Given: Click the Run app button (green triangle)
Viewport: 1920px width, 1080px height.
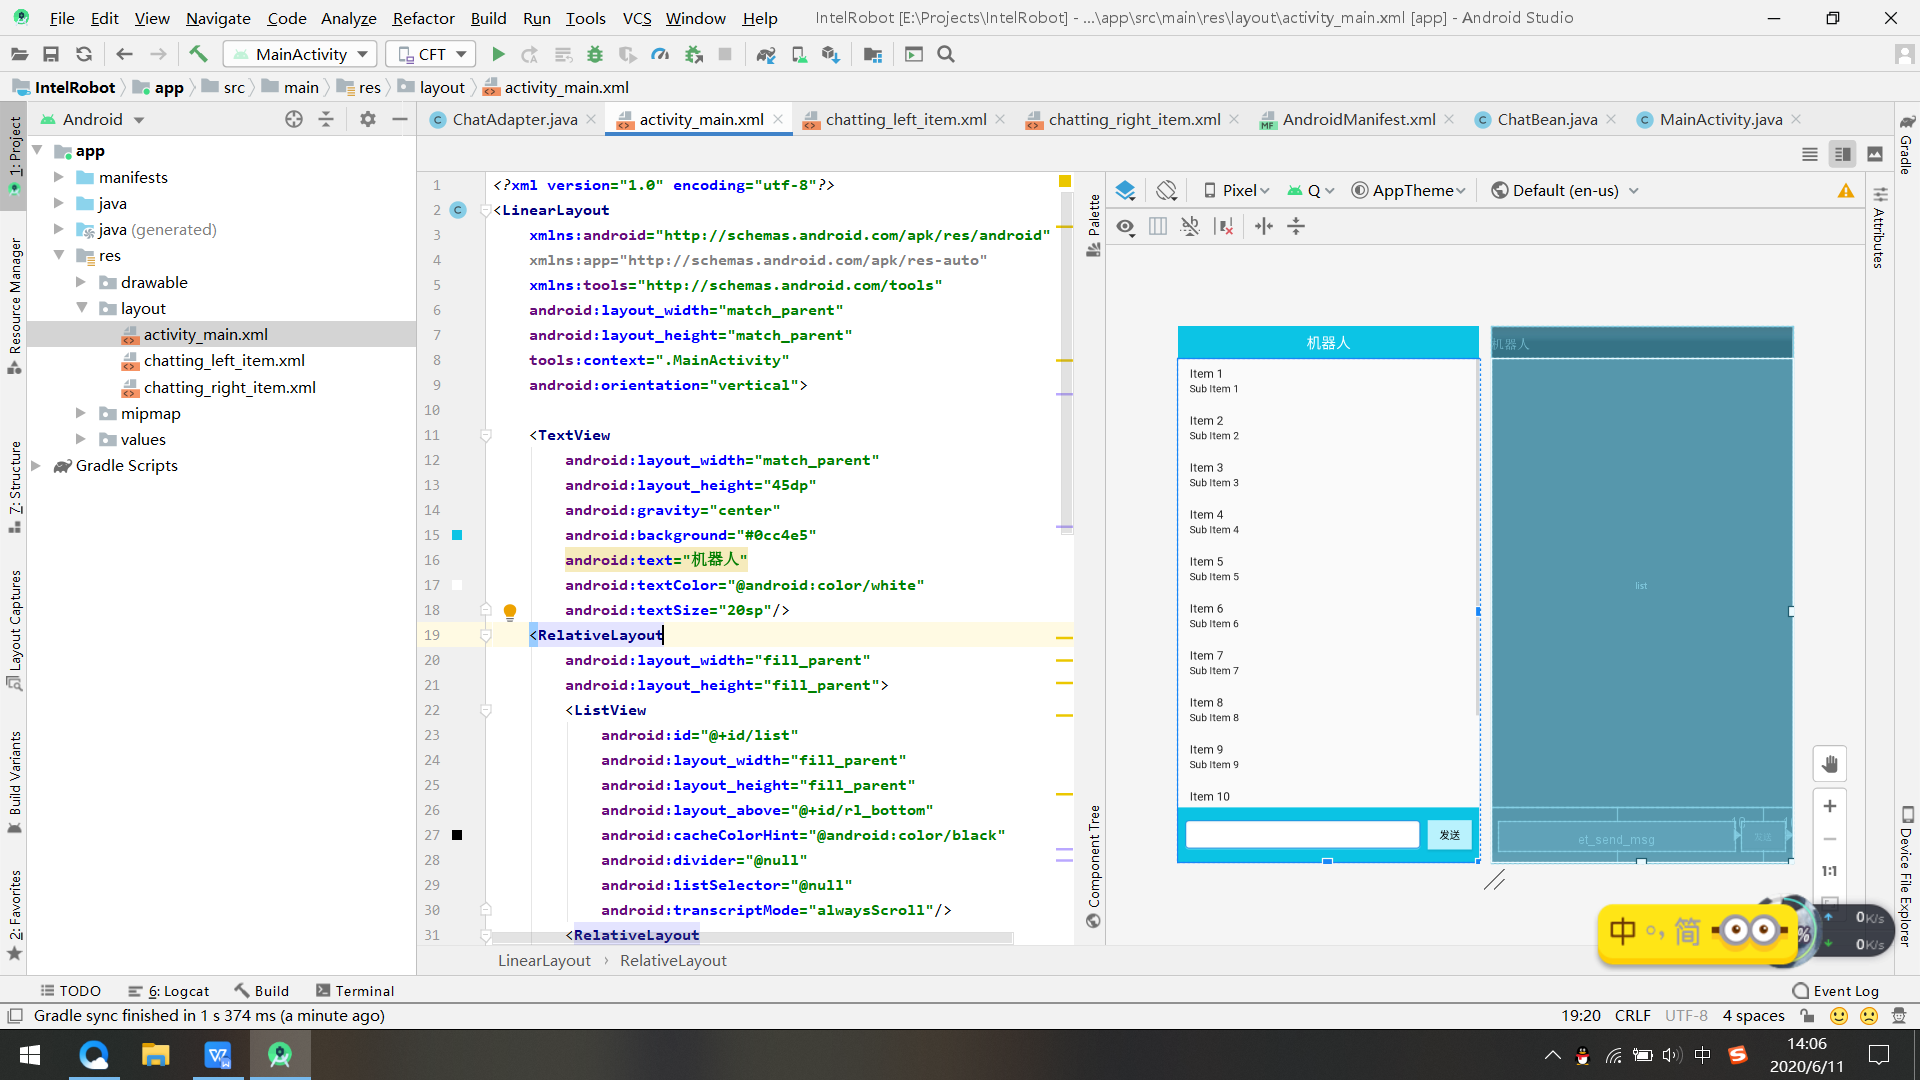Looking at the screenshot, I should click(497, 54).
